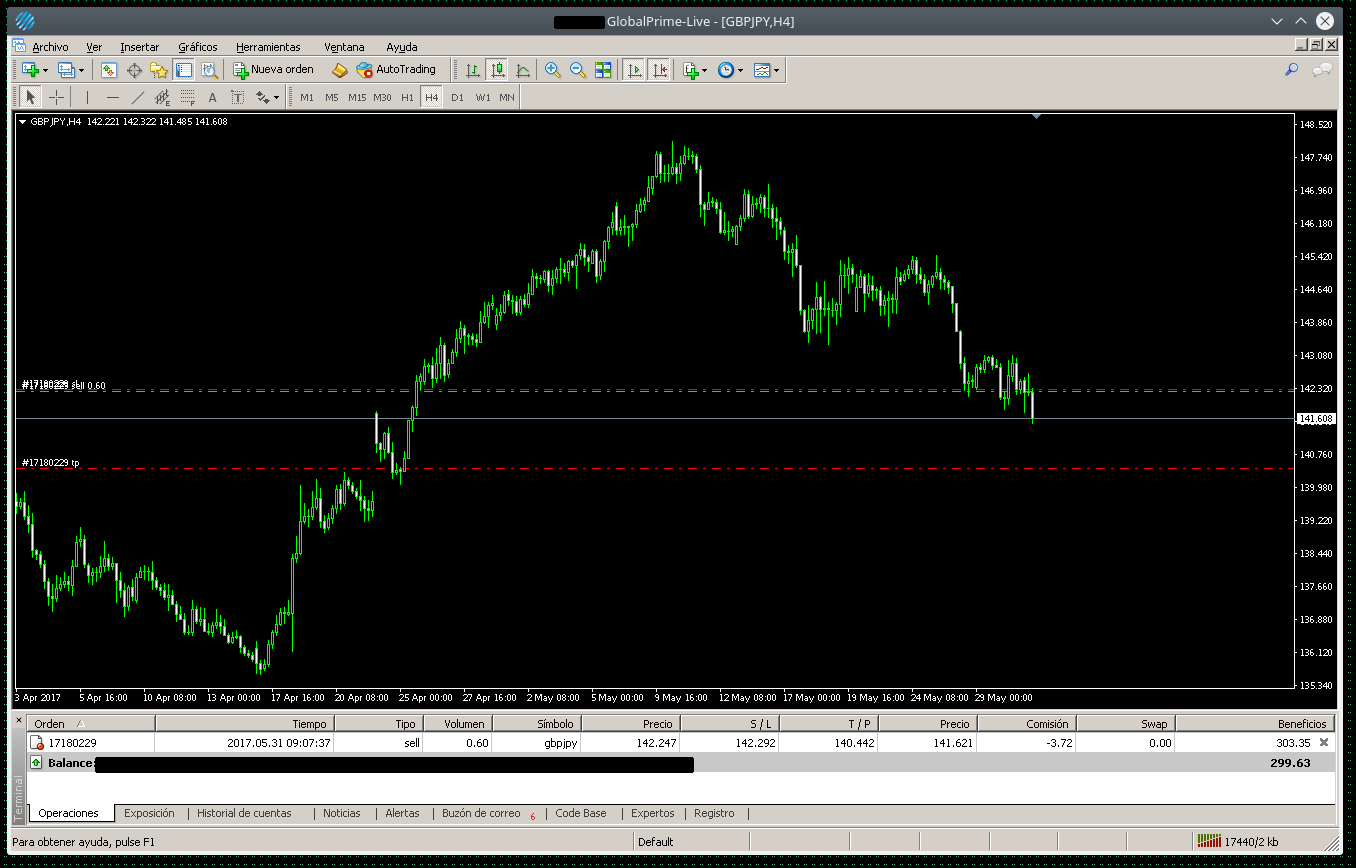Switch timeframe to D1

(457, 97)
